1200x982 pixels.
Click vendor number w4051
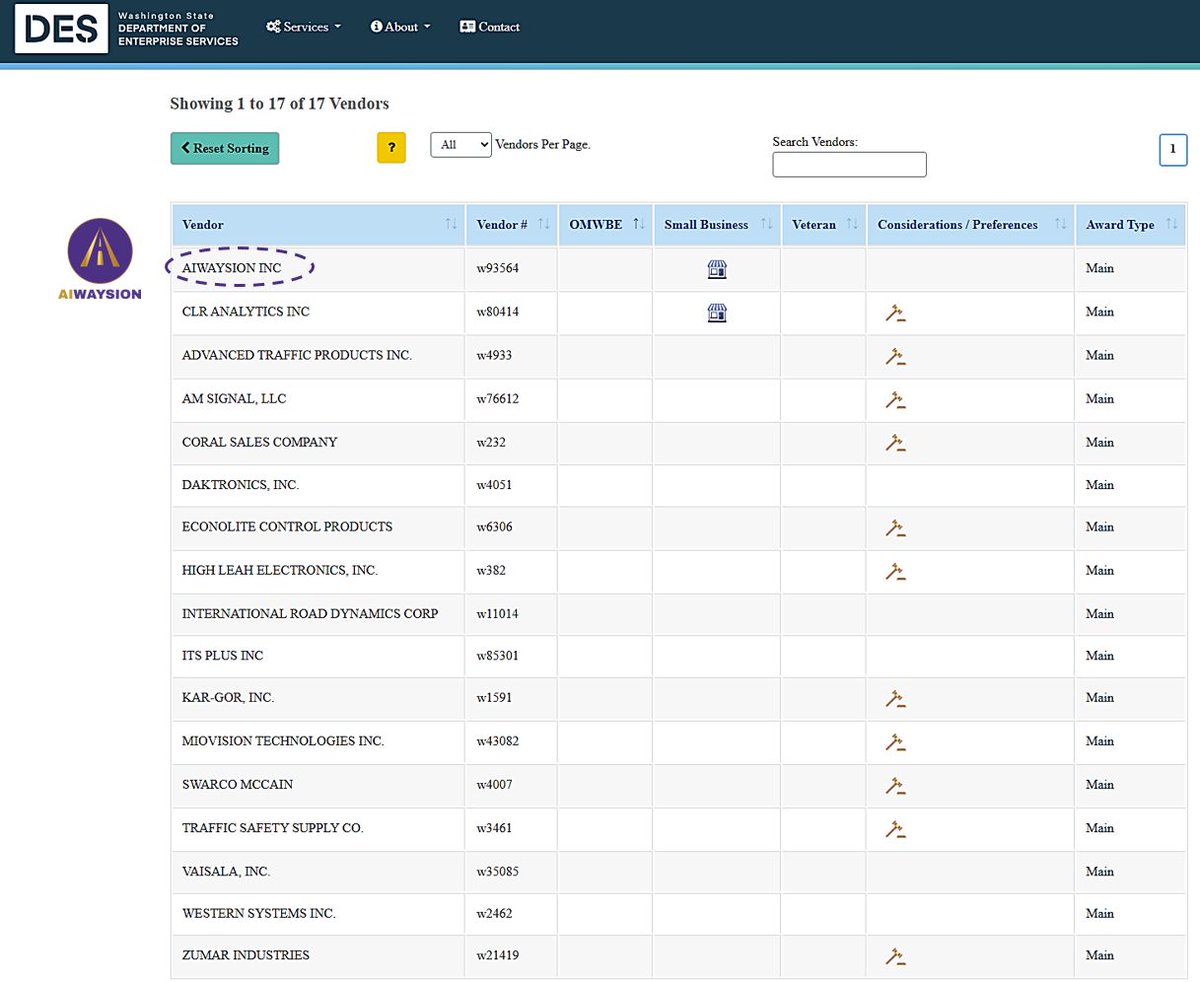pos(495,484)
